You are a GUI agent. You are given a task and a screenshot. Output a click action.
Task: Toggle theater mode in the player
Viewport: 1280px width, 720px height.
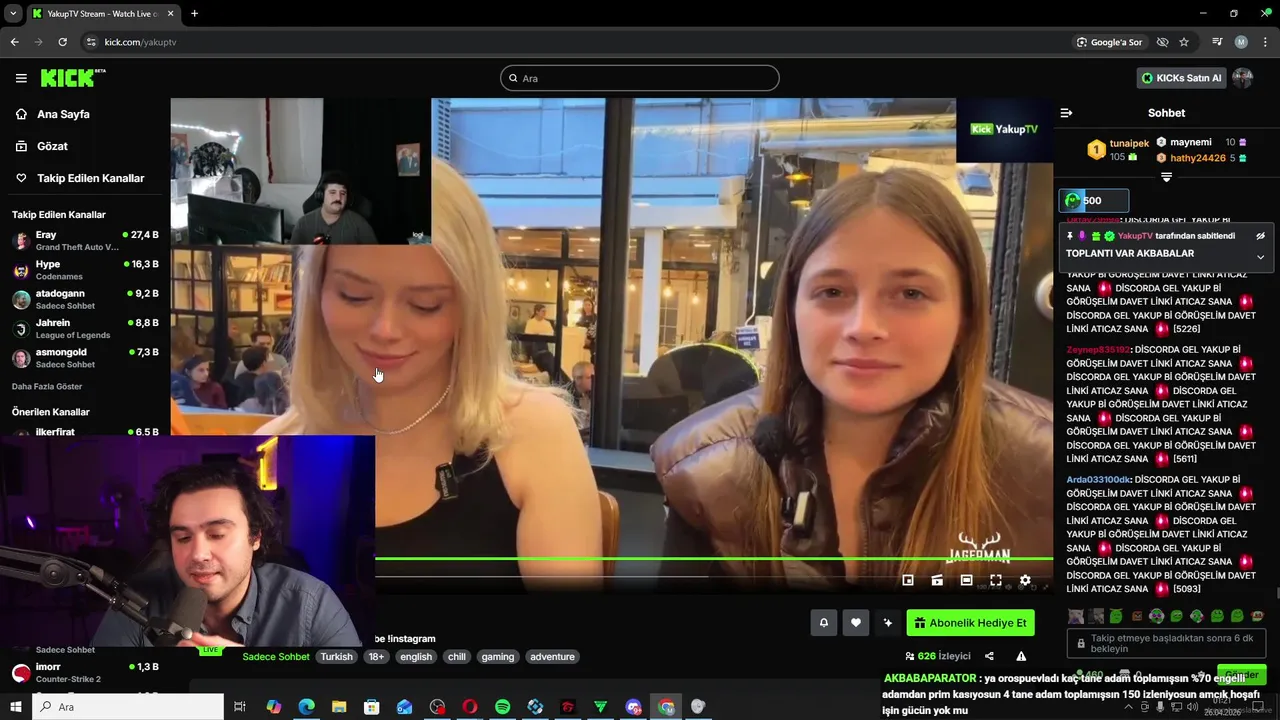pyautogui.click(x=966, y=580)
